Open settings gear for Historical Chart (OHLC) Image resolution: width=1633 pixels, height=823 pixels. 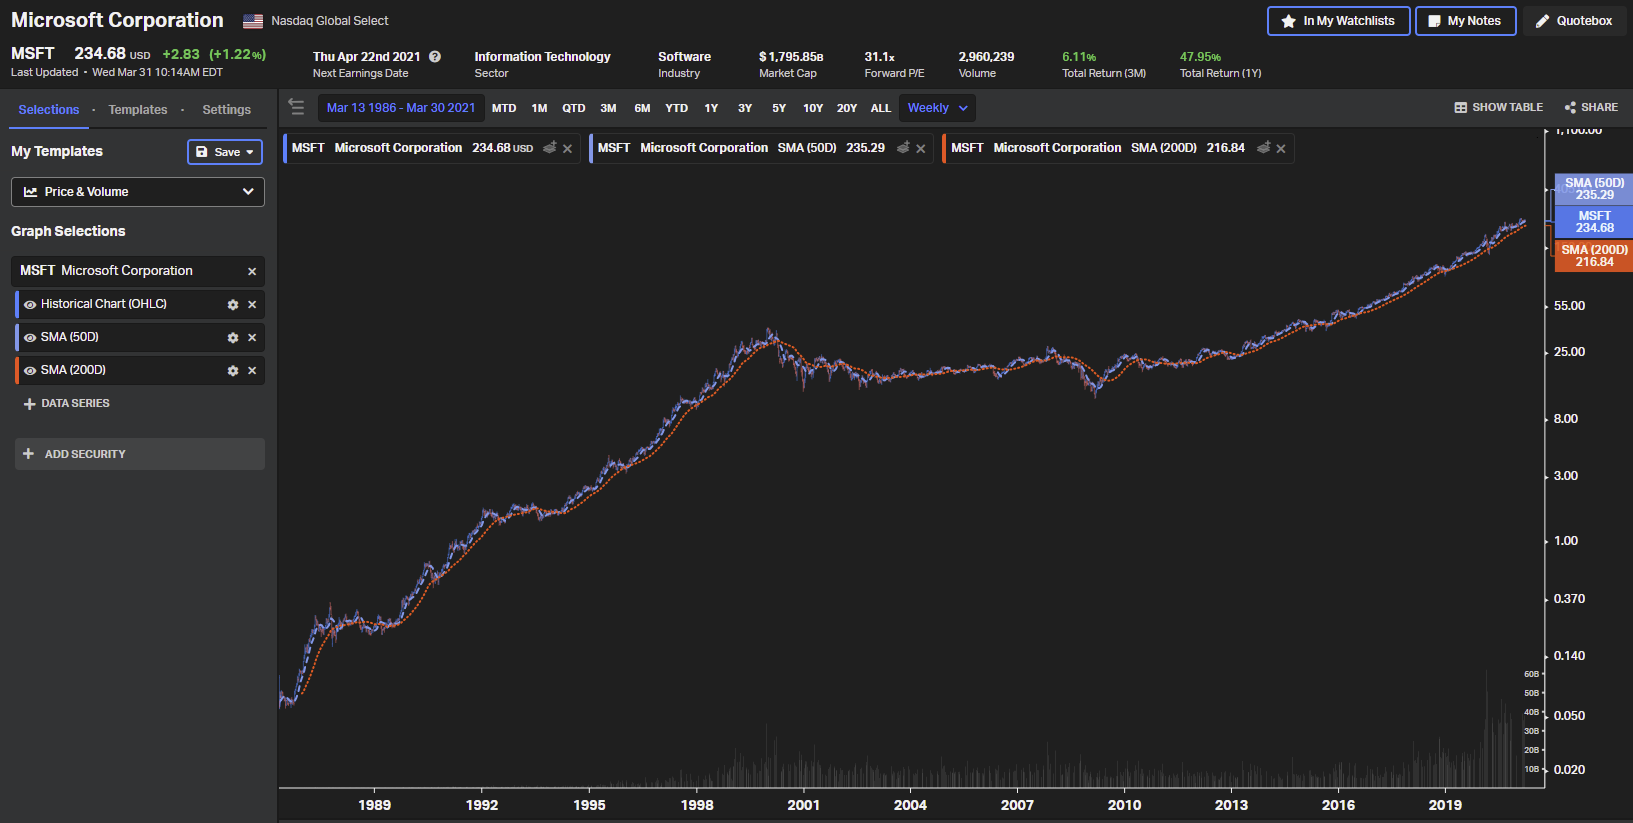pyautogui.click(x=233, y=305)
